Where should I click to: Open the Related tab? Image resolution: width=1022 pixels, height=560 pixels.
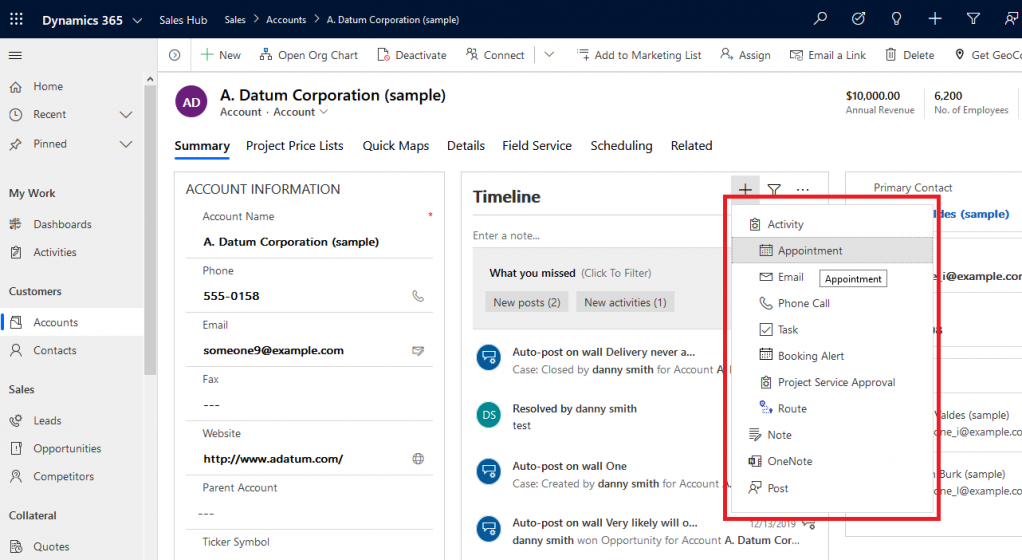[692, 146]
